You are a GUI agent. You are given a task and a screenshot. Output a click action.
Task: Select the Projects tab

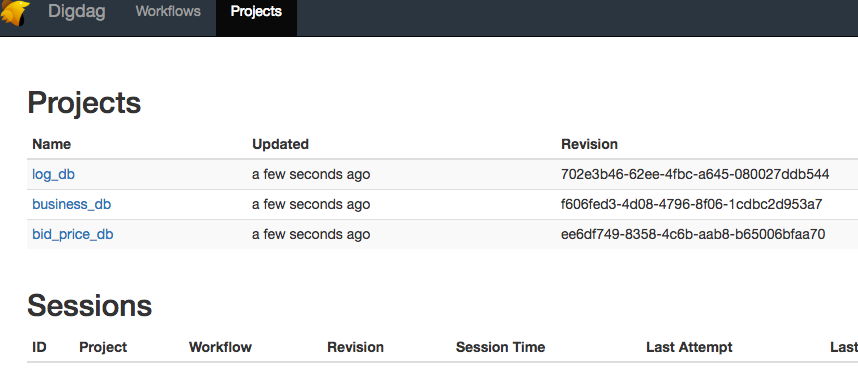pyautogui.click(x=256, y=11)
